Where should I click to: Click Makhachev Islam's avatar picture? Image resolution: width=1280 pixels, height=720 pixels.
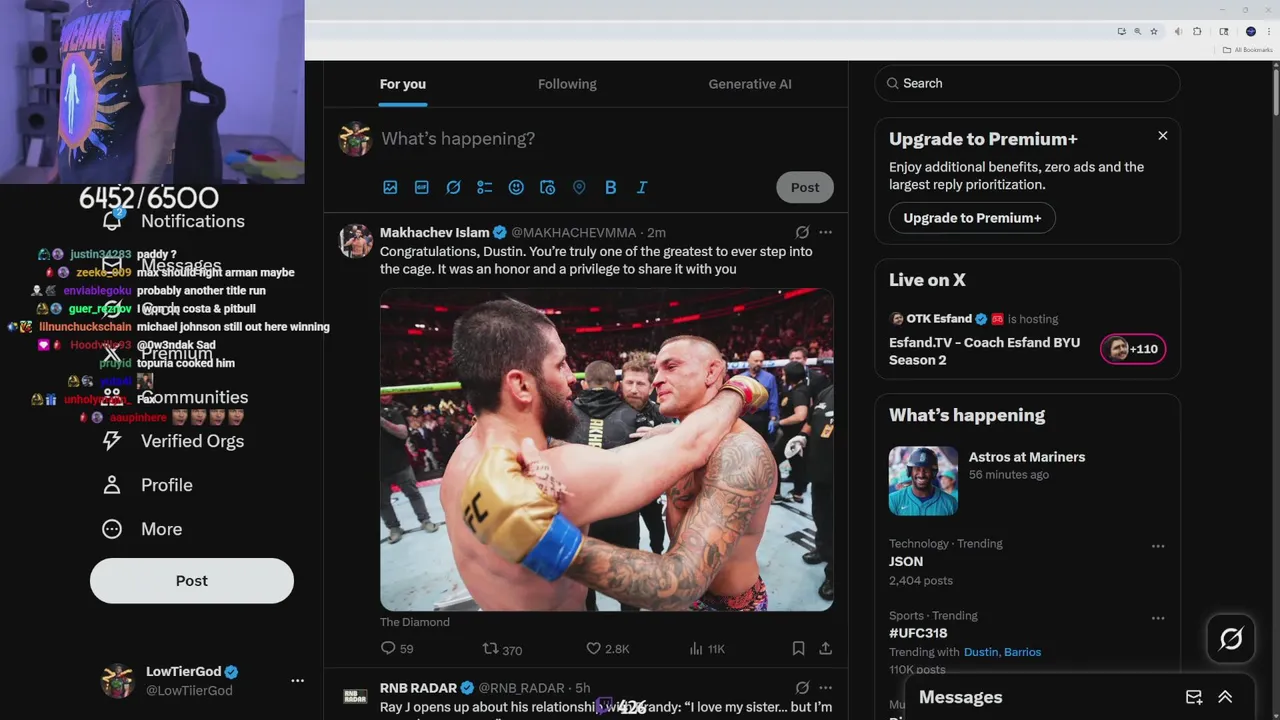pyautogui.click(x=355, y=241)
